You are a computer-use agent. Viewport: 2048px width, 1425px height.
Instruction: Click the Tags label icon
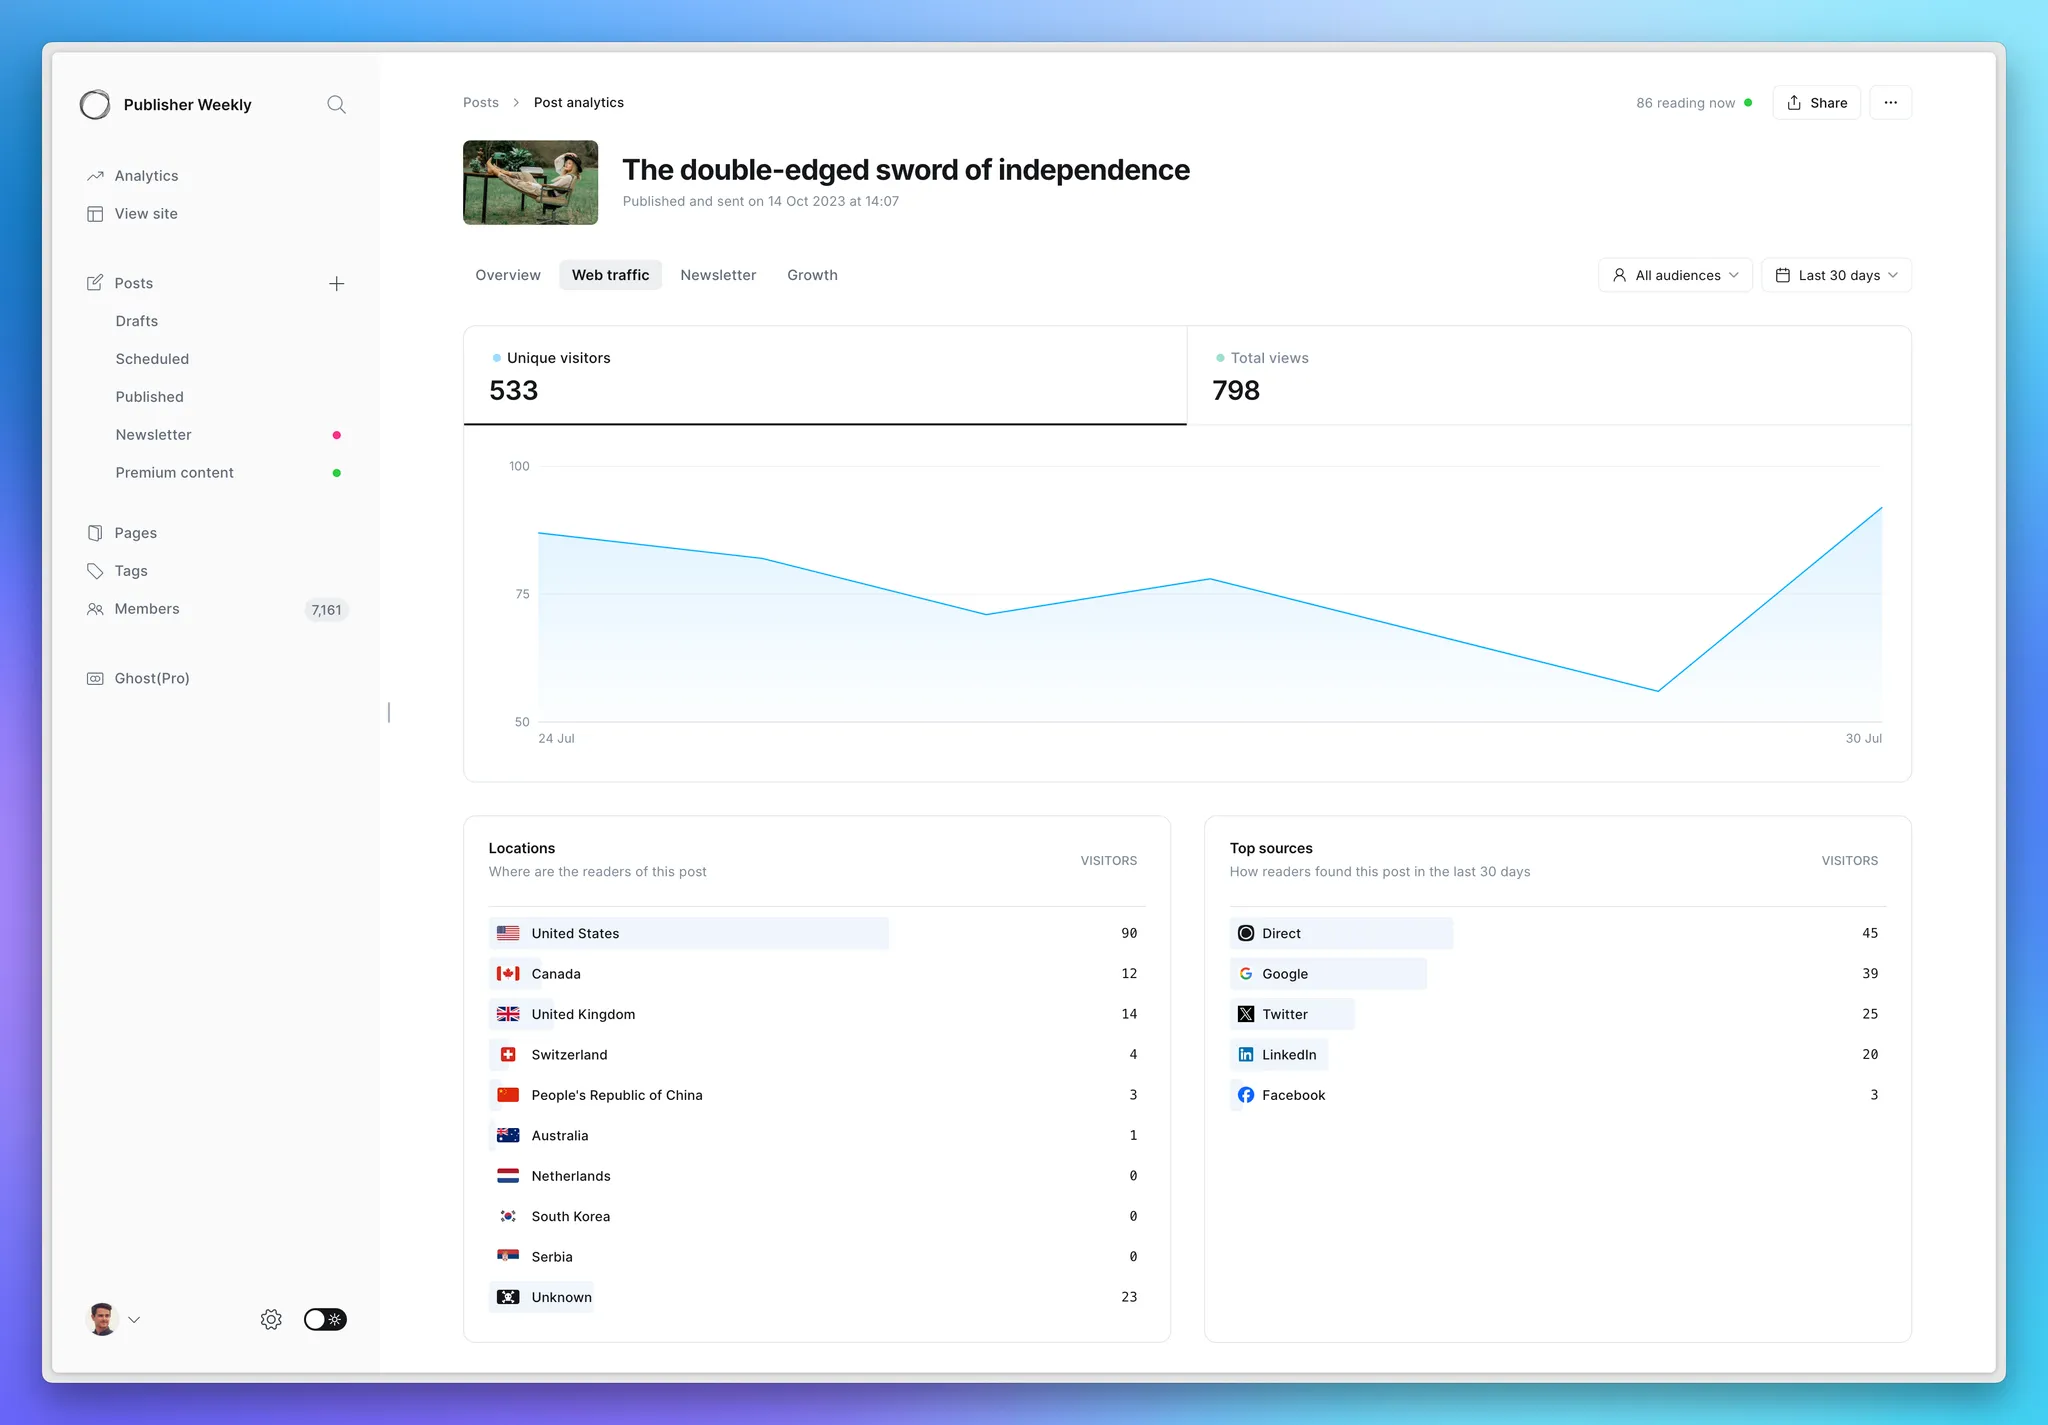pyautogui.click(x=95, y=571)
